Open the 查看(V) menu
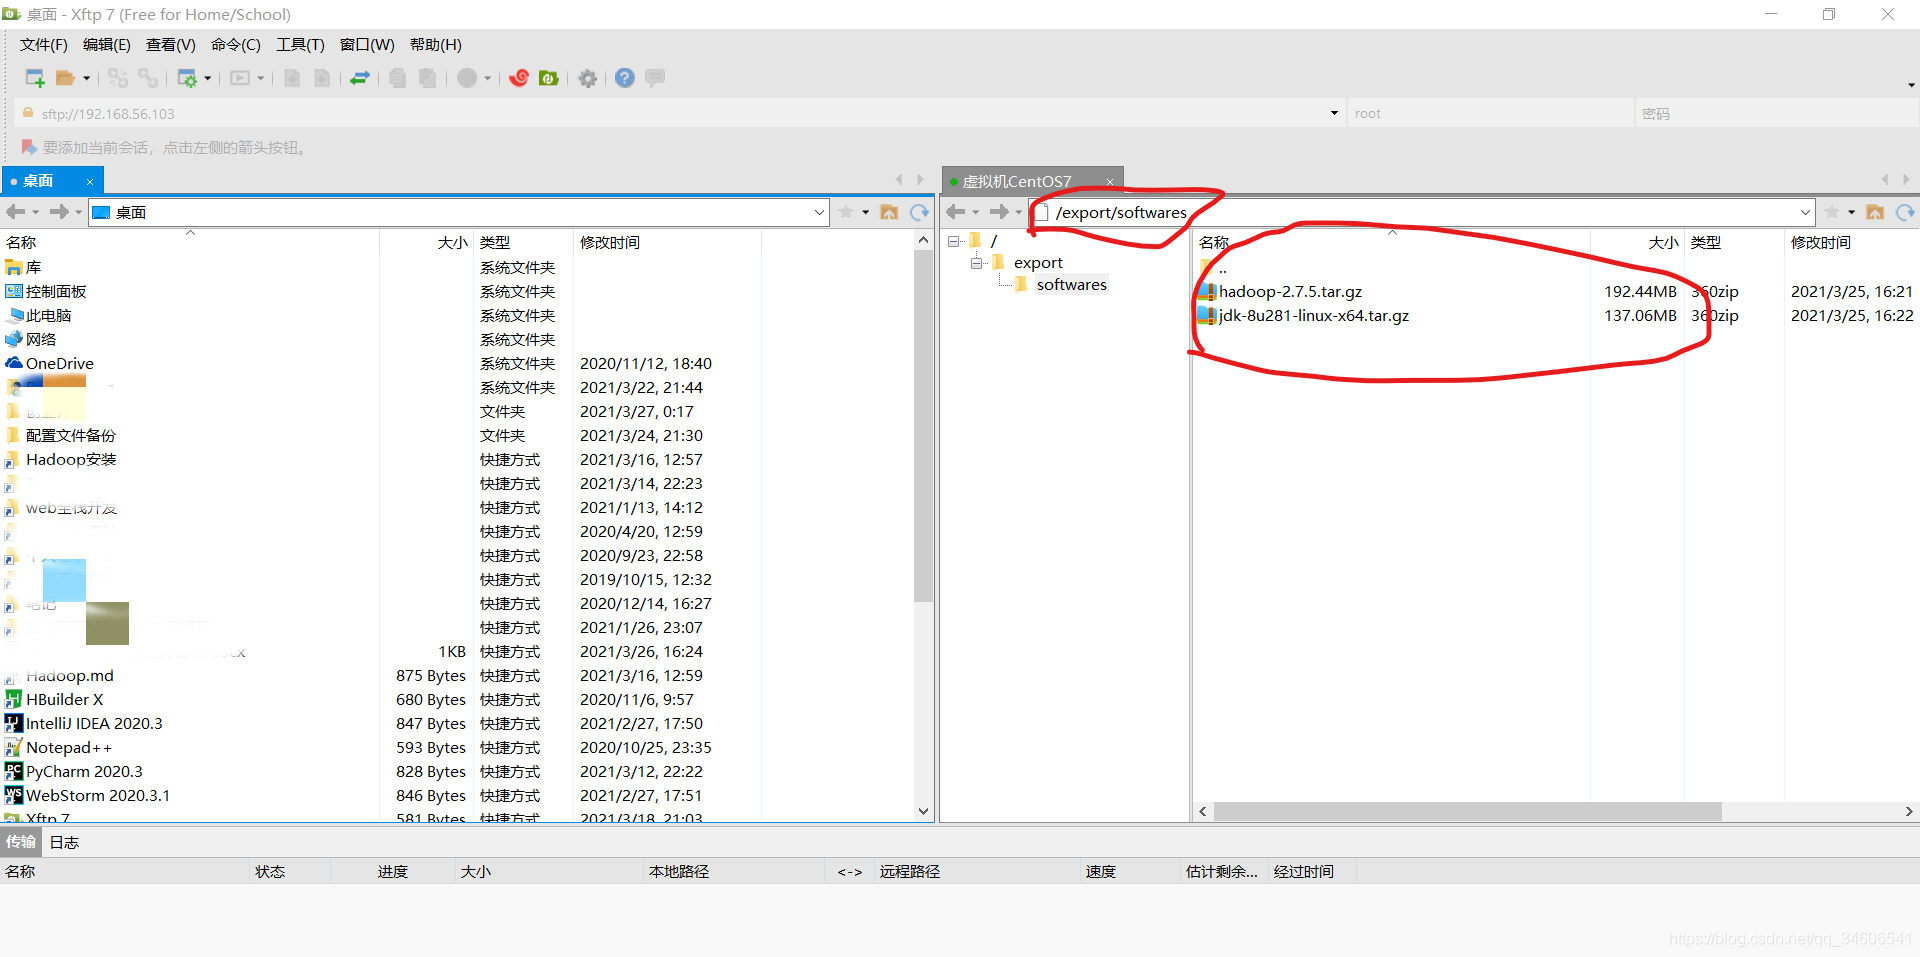The image size is (1920, 957). click(170, 45)
